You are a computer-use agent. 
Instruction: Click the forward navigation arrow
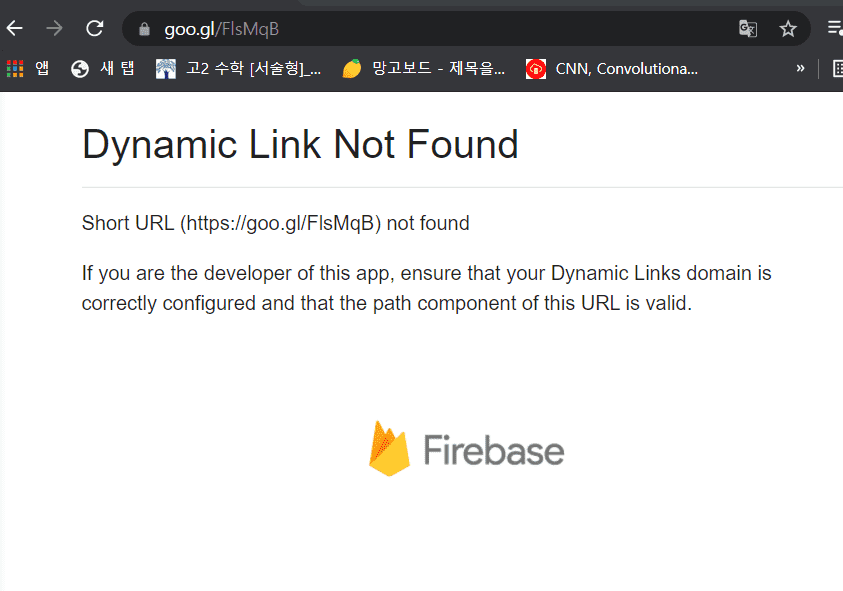coord(54,28)
